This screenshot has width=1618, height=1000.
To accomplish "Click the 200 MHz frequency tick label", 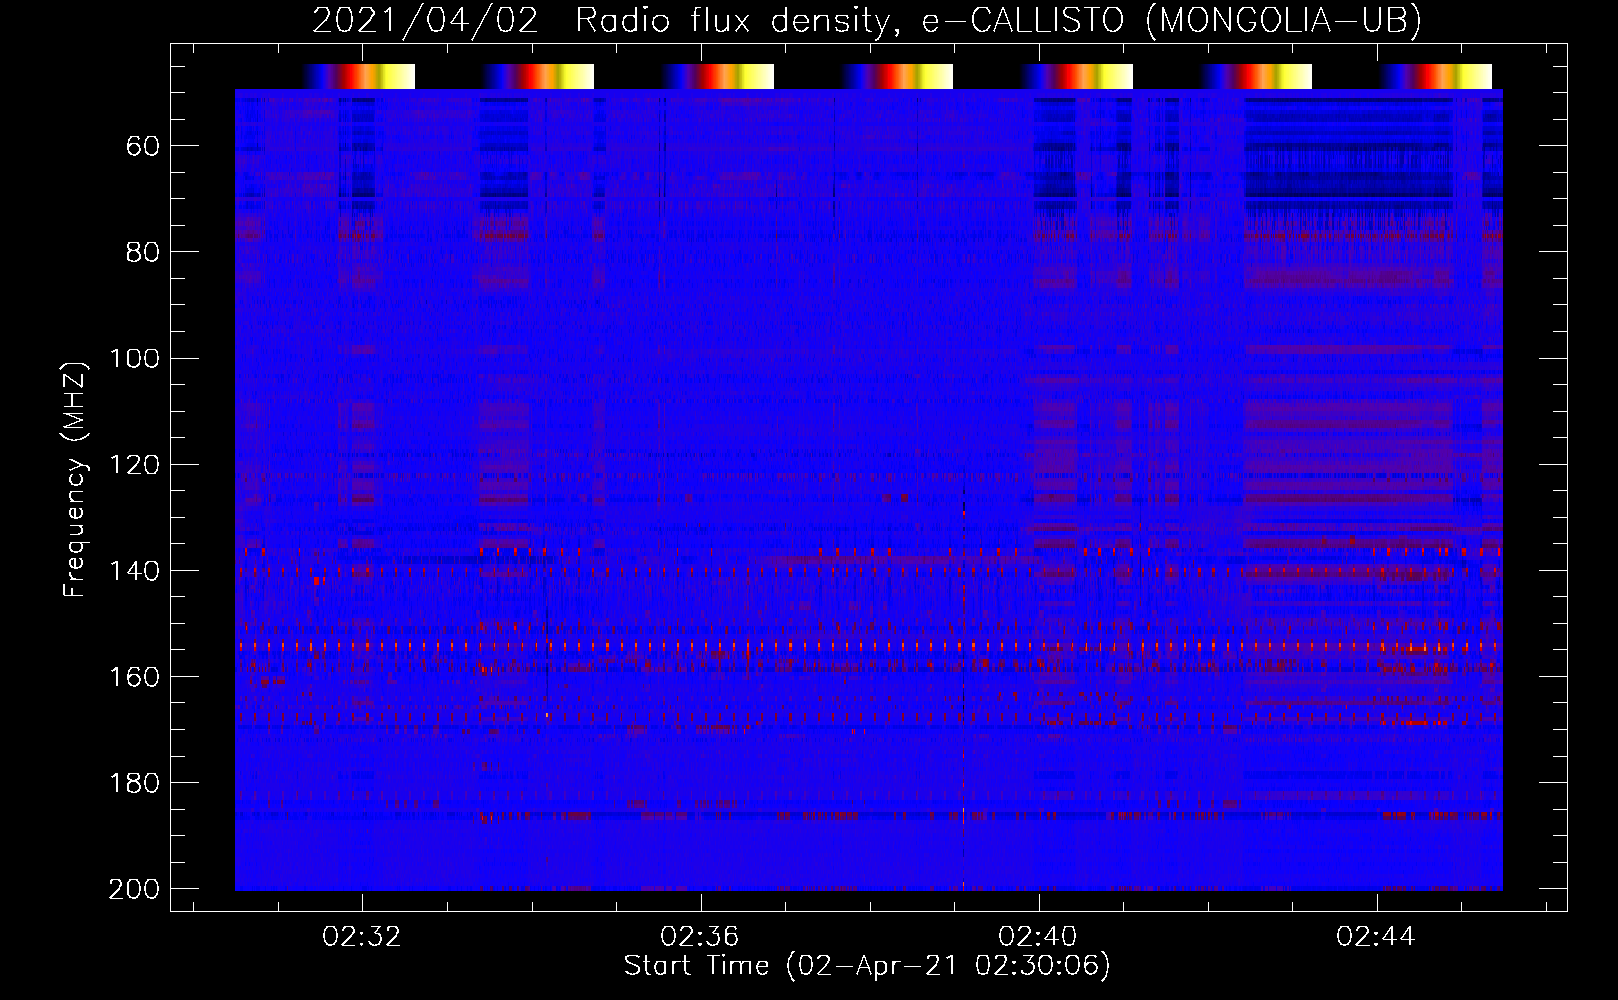I will [134, 889].
